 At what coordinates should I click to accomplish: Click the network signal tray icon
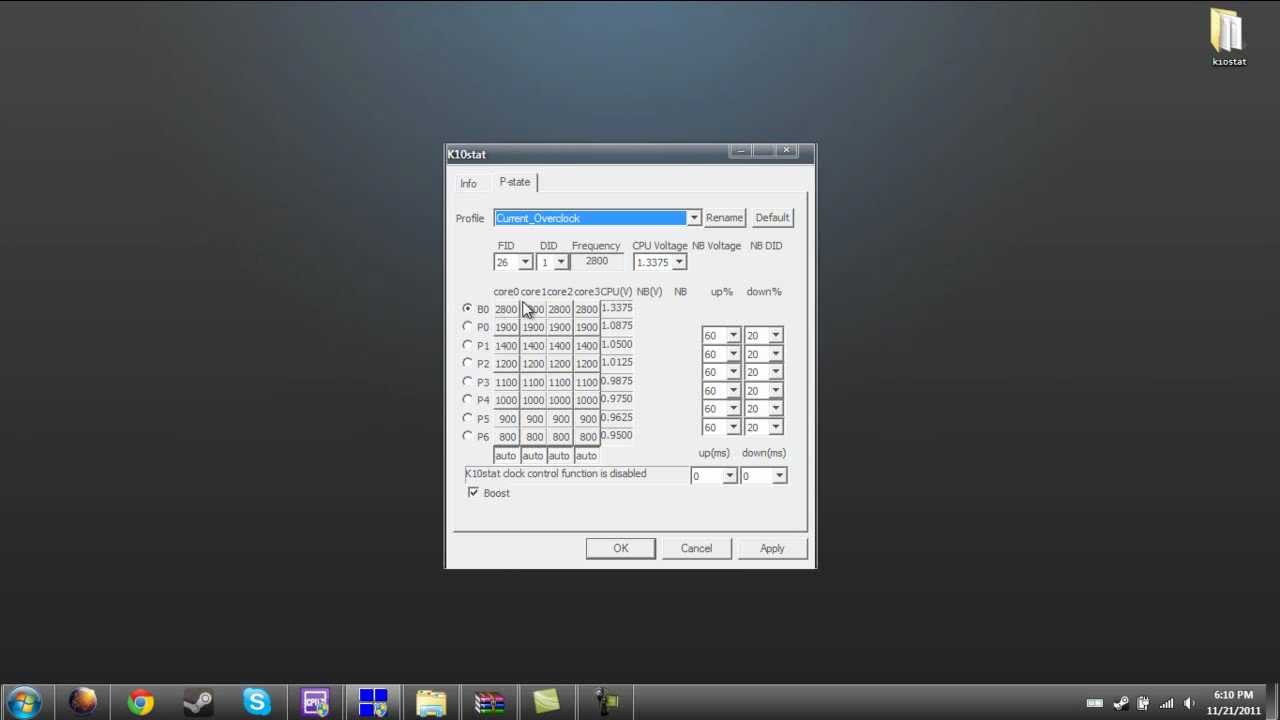pyautogui.click(x=1166, y=703)
